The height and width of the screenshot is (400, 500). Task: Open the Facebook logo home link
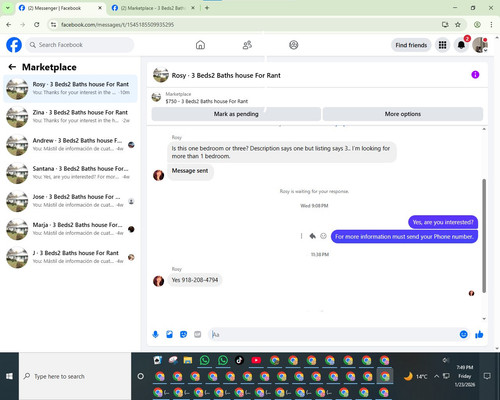tap(14, 45)
